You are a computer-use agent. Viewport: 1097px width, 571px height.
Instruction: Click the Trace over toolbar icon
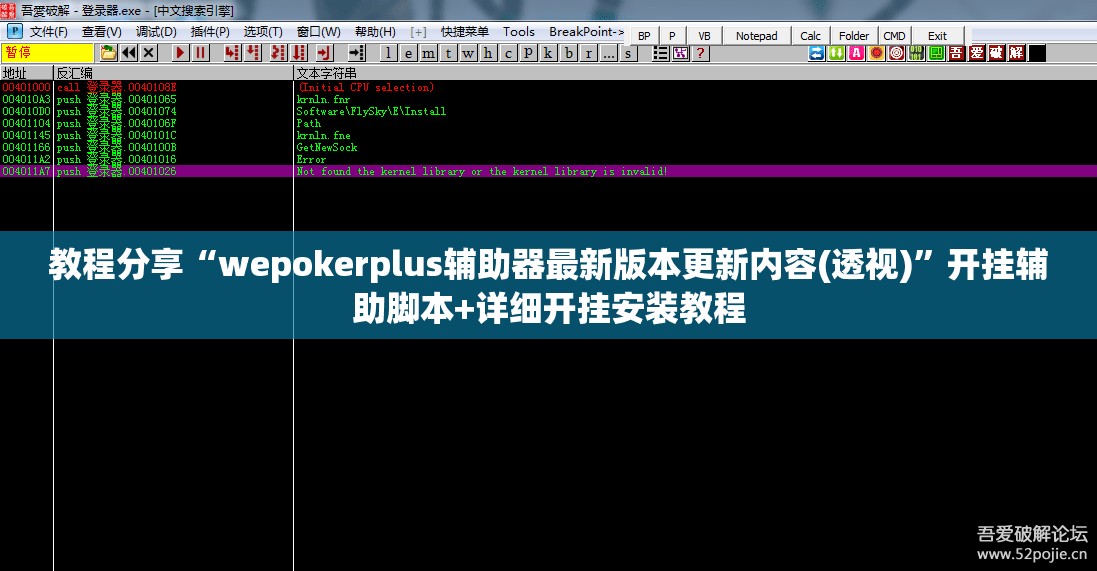(x=299, y=52)
